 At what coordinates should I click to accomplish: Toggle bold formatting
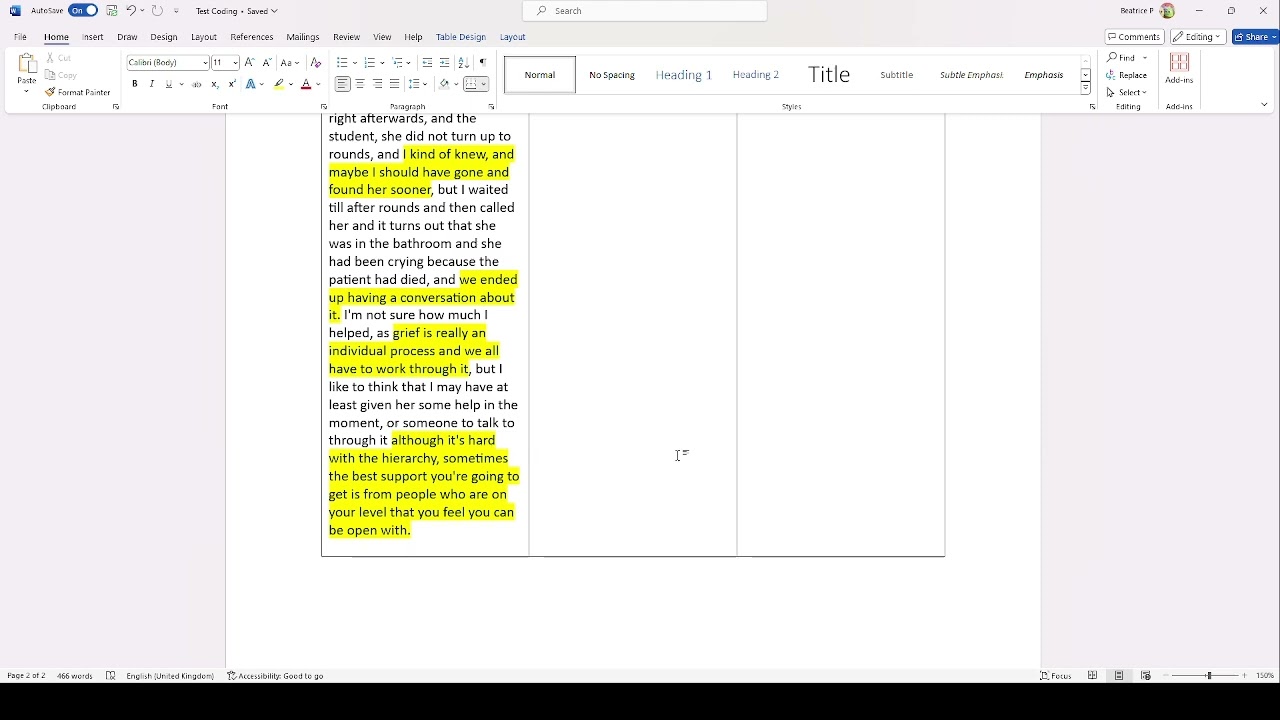[135, 85]
